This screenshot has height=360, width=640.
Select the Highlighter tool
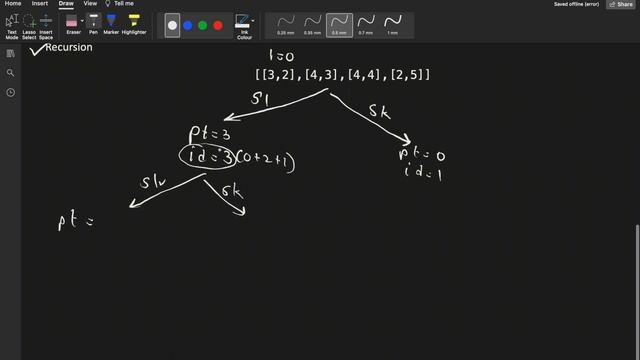(x=134, y=24)
